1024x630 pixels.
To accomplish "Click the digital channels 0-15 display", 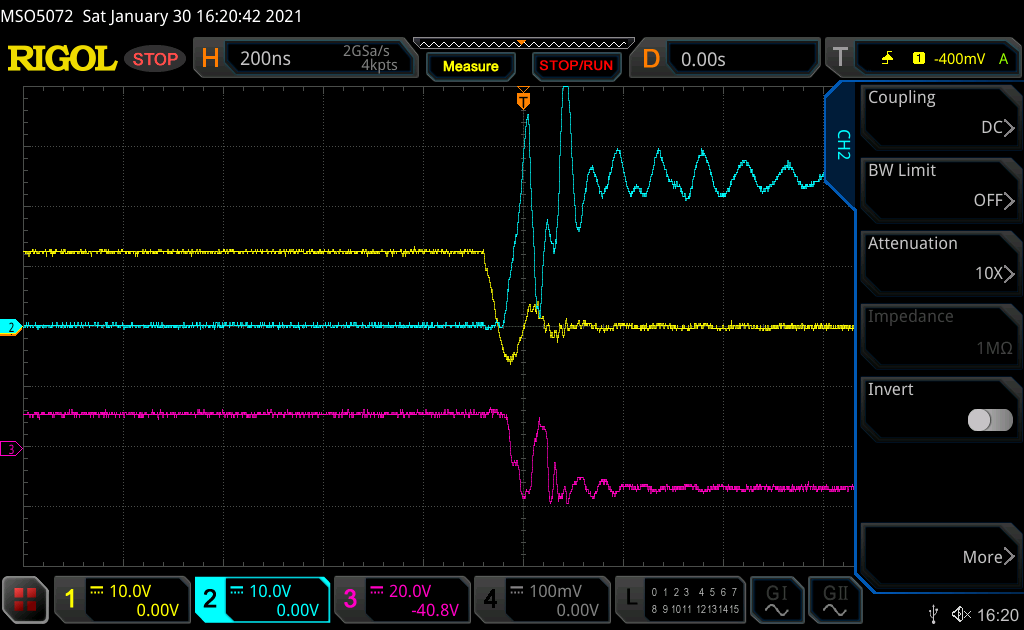I will pyautogui.click(x=694, y=600).
